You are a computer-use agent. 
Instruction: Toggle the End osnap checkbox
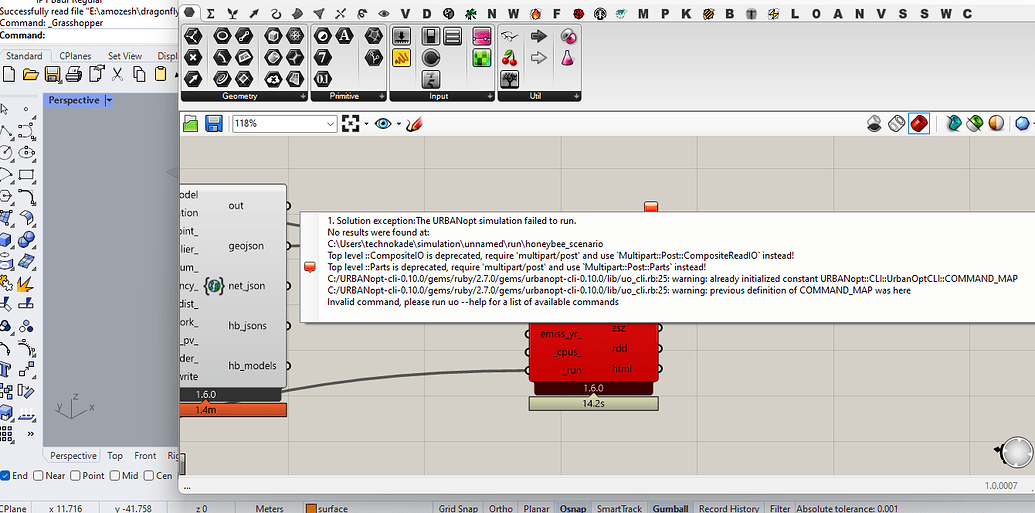coord(5,475)
